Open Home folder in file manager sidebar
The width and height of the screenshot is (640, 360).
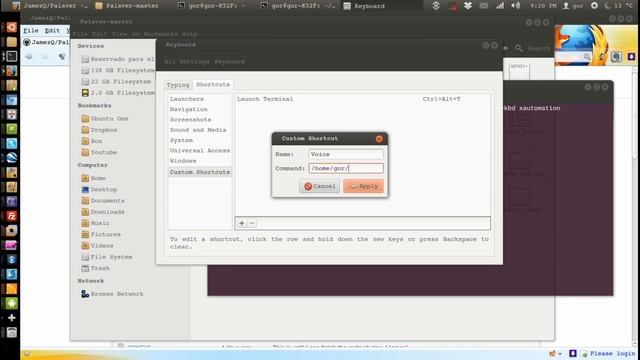pos(93,178)
